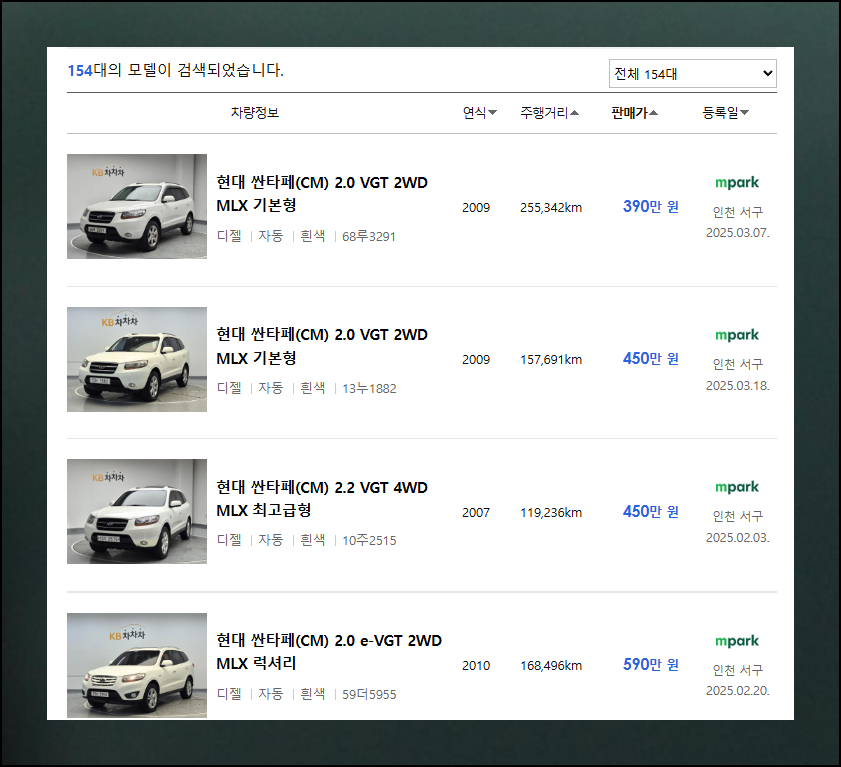Click mpark logo in 2025.02.03. row
Image resolution: width=841 pixels, height=767 pixels.
pos(737,488)
